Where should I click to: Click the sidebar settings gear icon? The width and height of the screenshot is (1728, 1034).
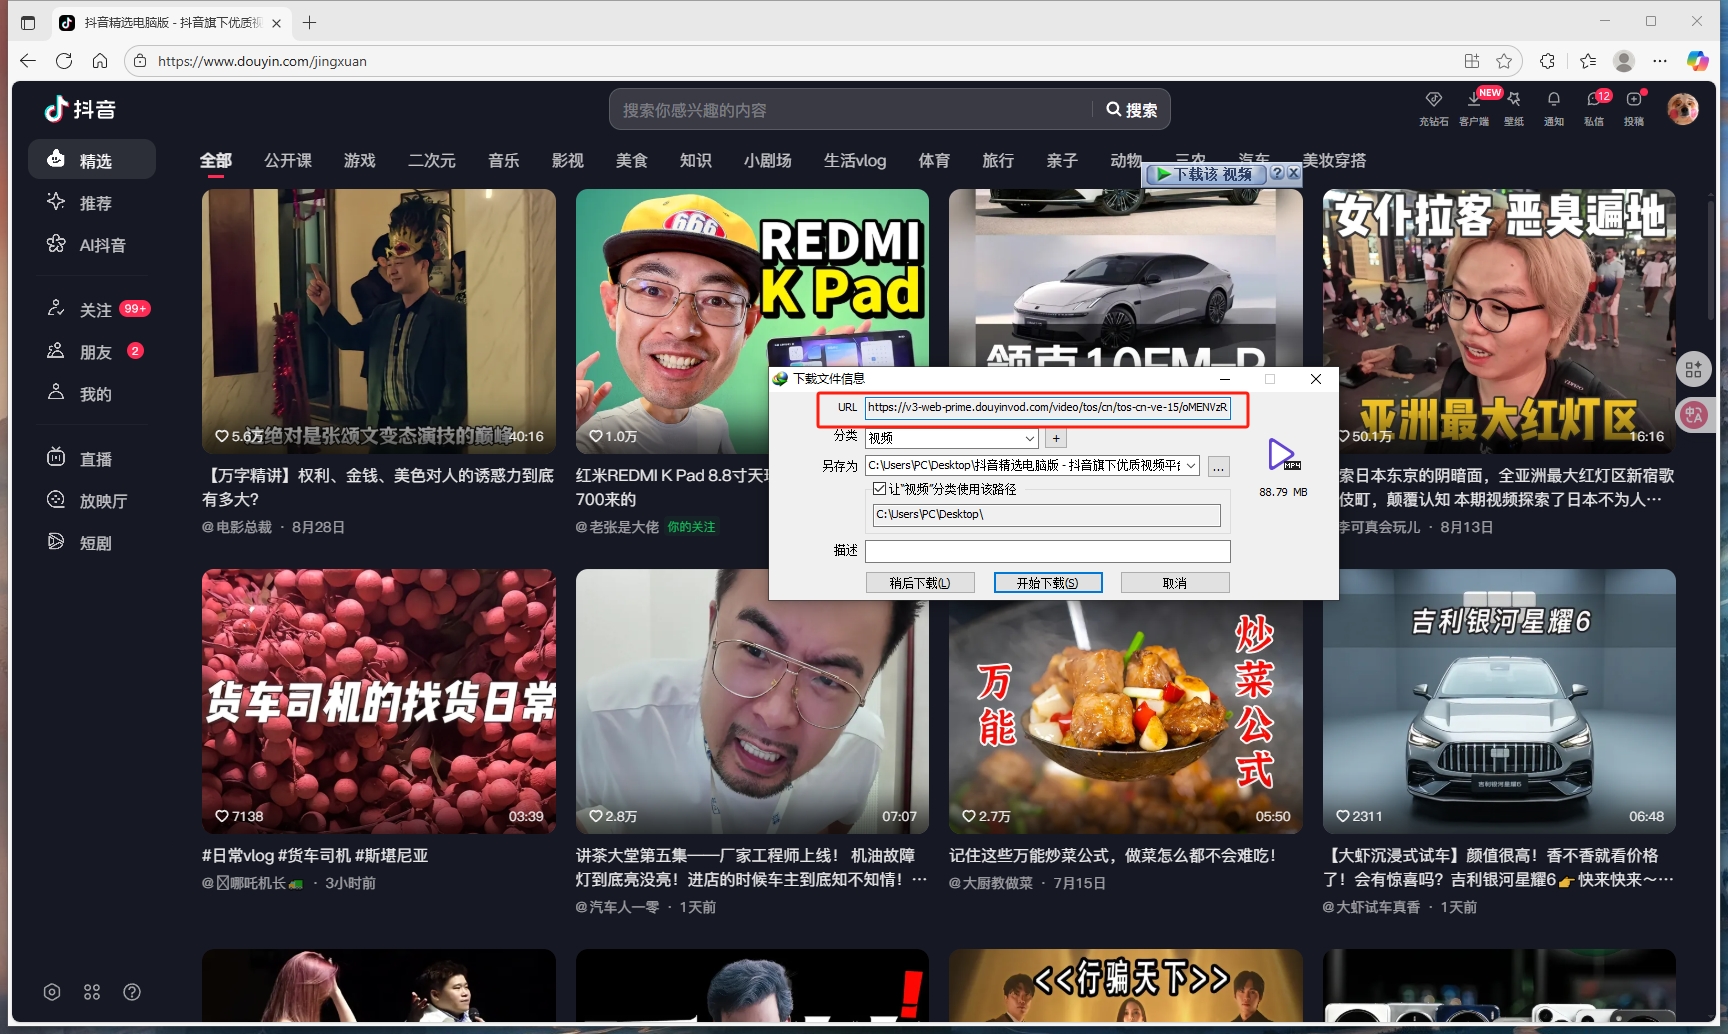[52, 992]
